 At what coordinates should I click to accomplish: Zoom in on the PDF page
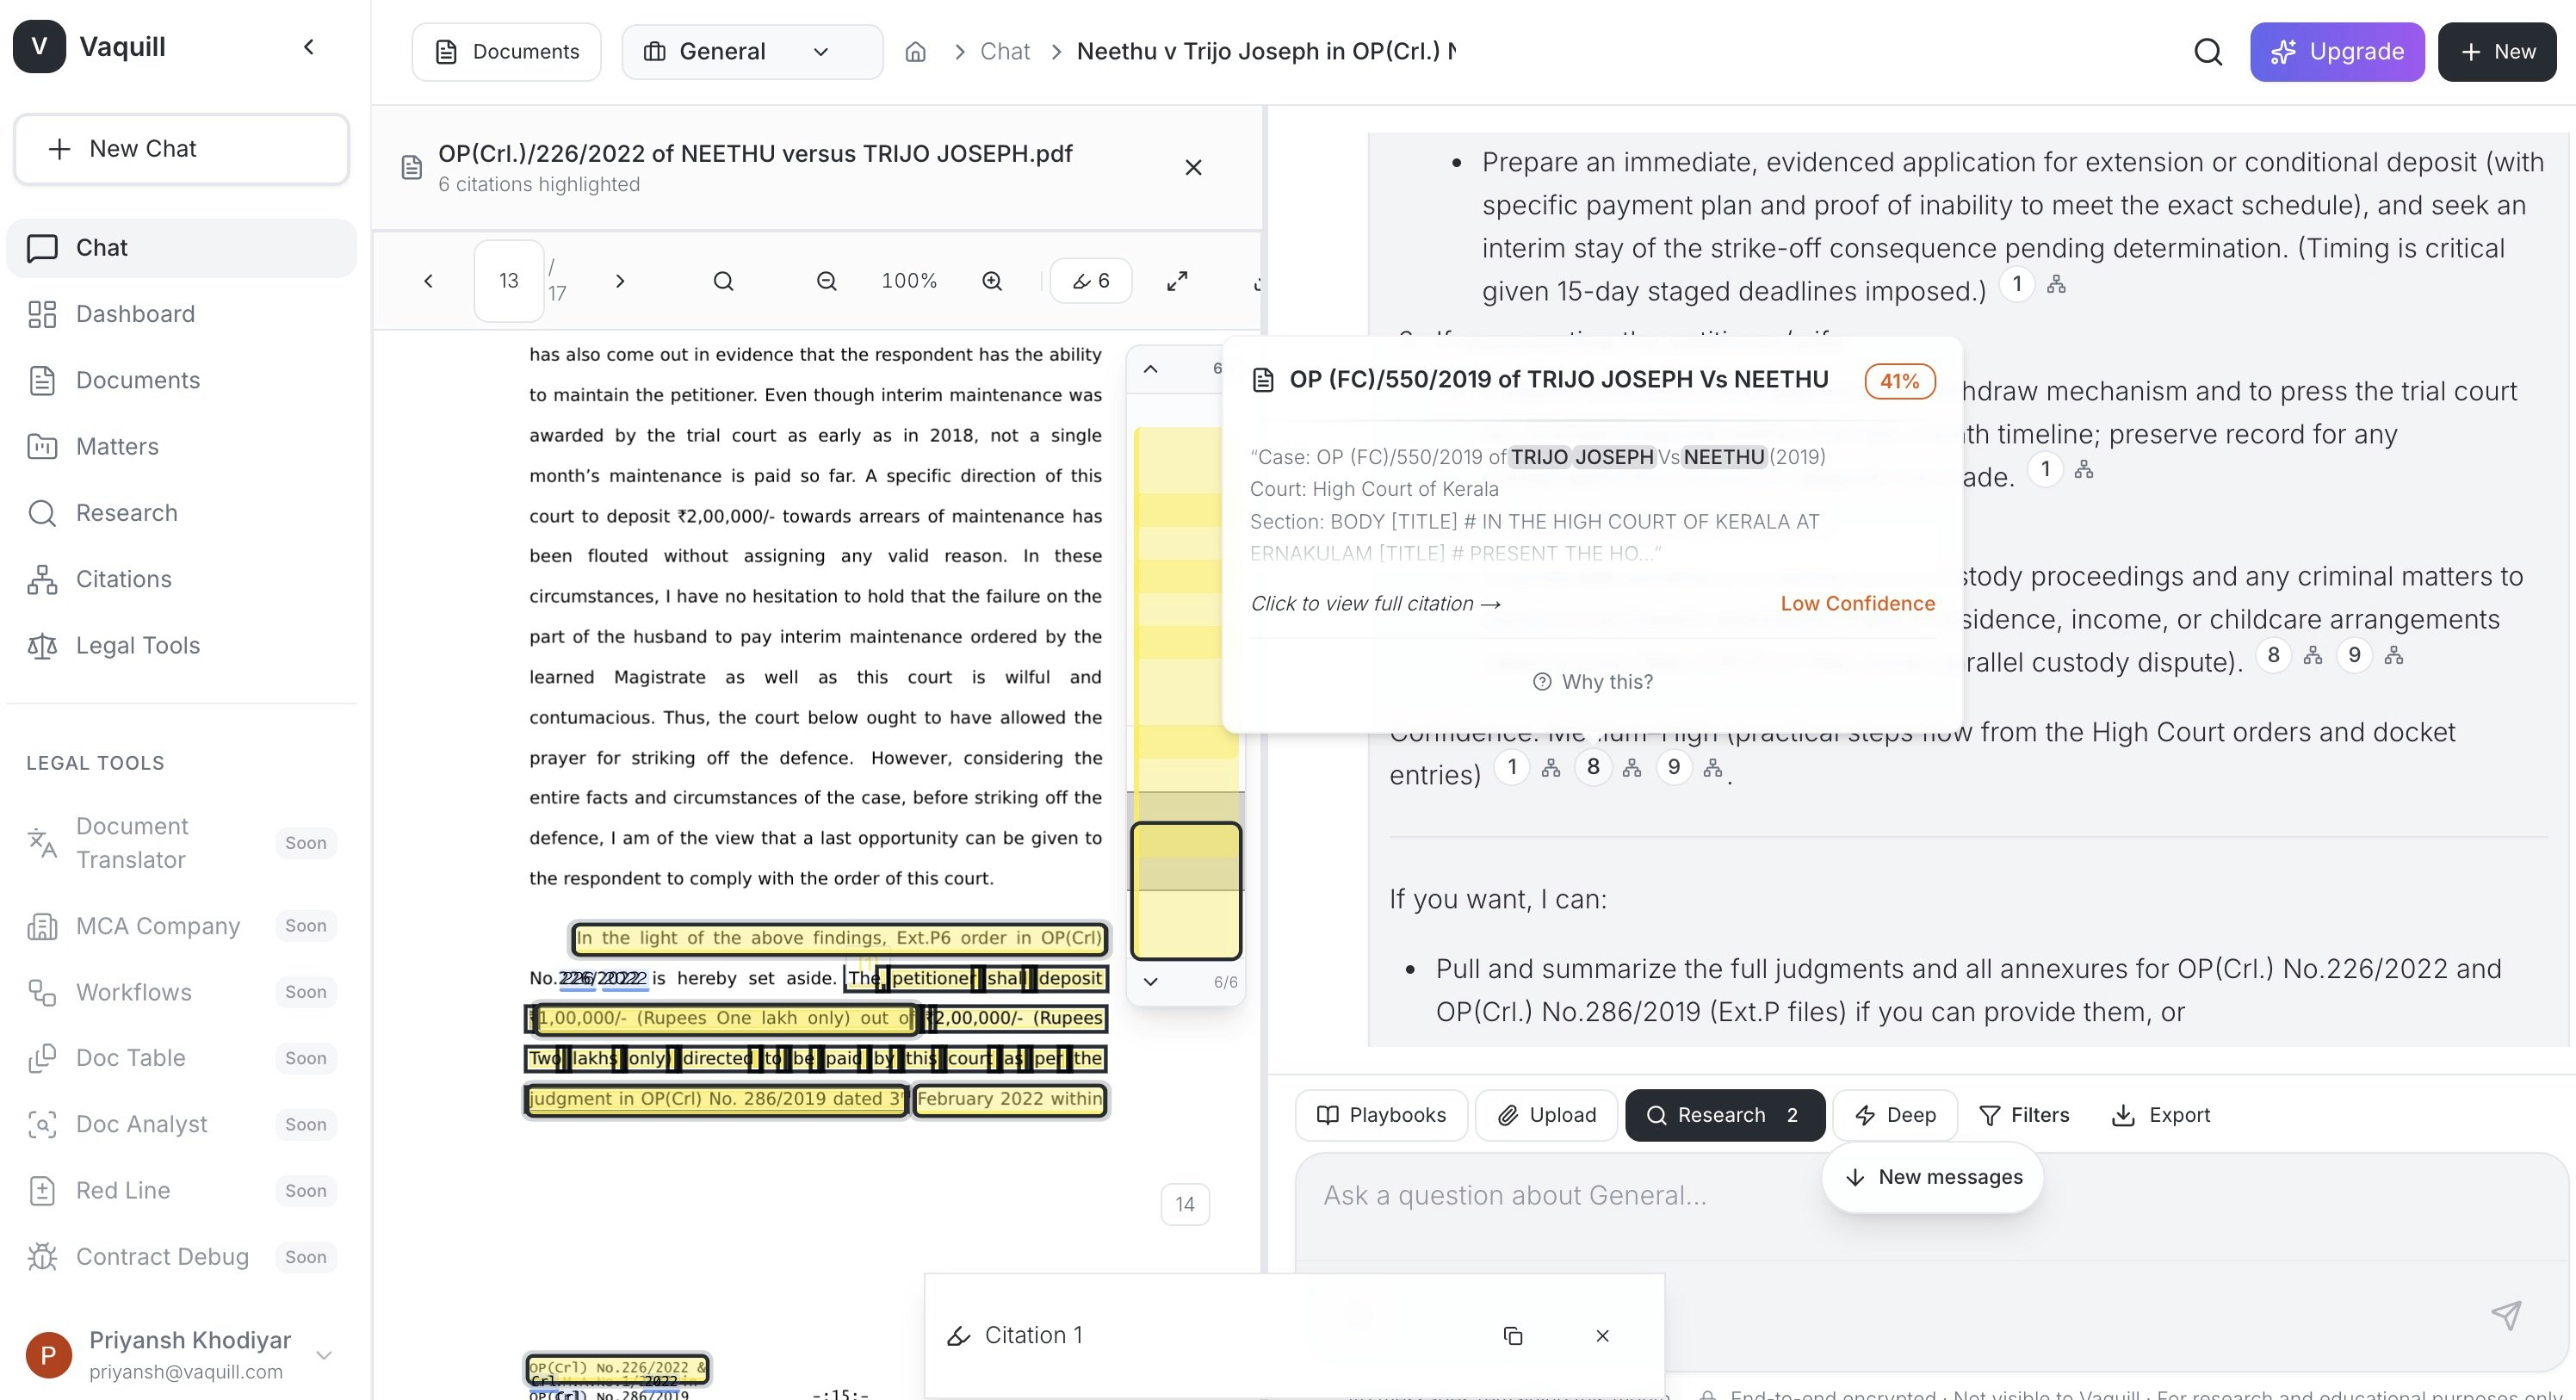coord(991,280)
